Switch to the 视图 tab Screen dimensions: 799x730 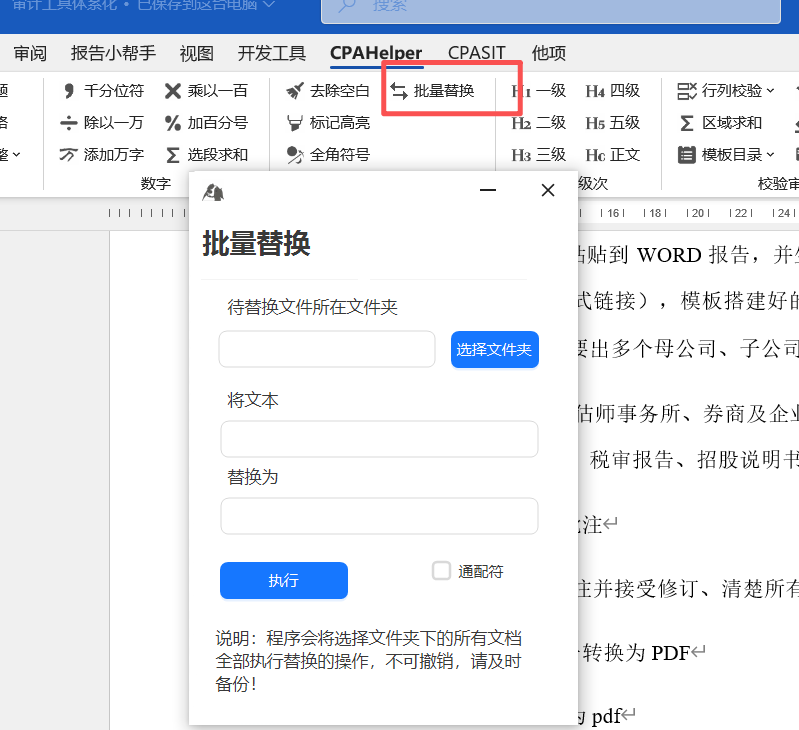(x=197, y=53)
